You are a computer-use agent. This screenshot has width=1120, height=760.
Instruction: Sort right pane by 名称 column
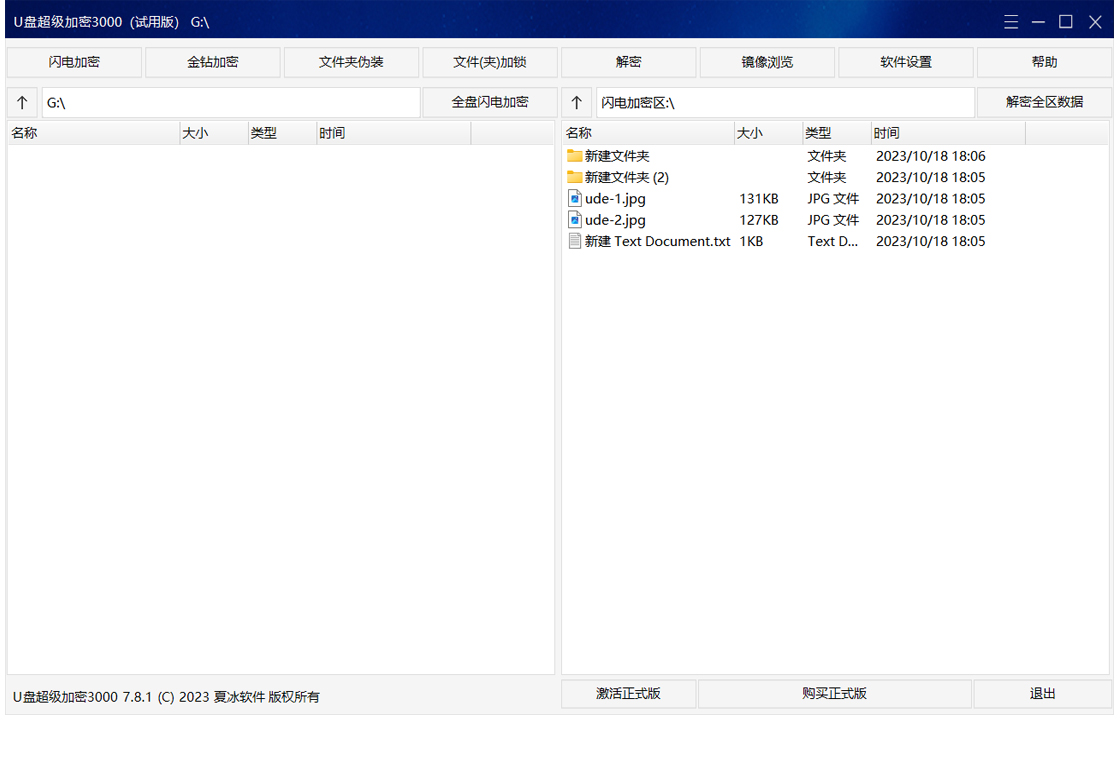[x=648, y=133]
